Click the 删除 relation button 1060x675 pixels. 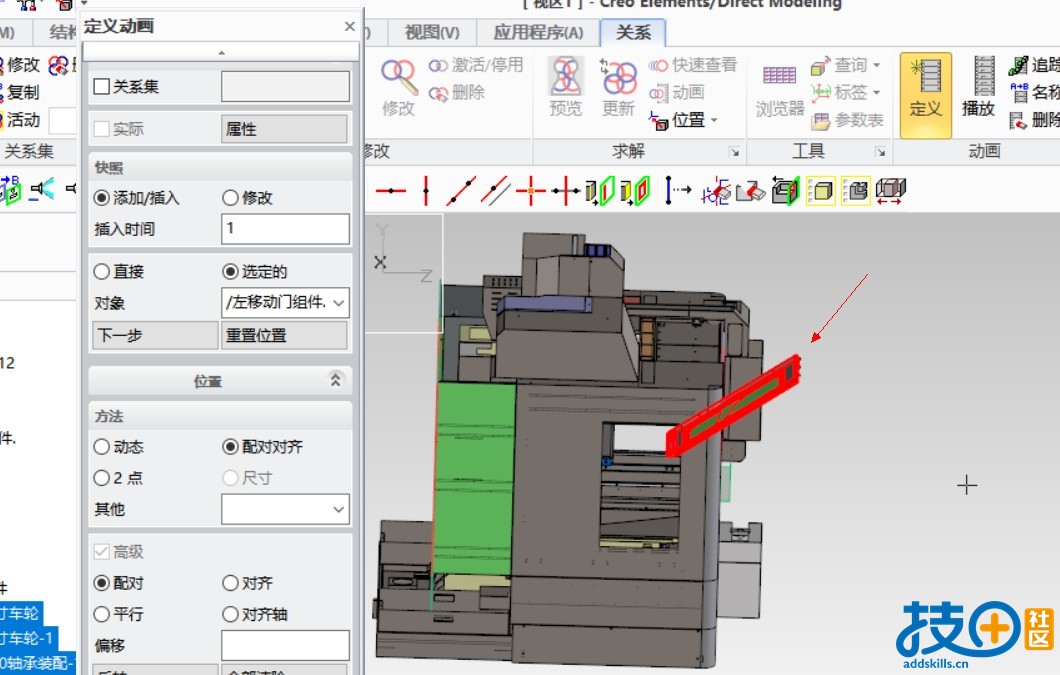coord(457,92)
